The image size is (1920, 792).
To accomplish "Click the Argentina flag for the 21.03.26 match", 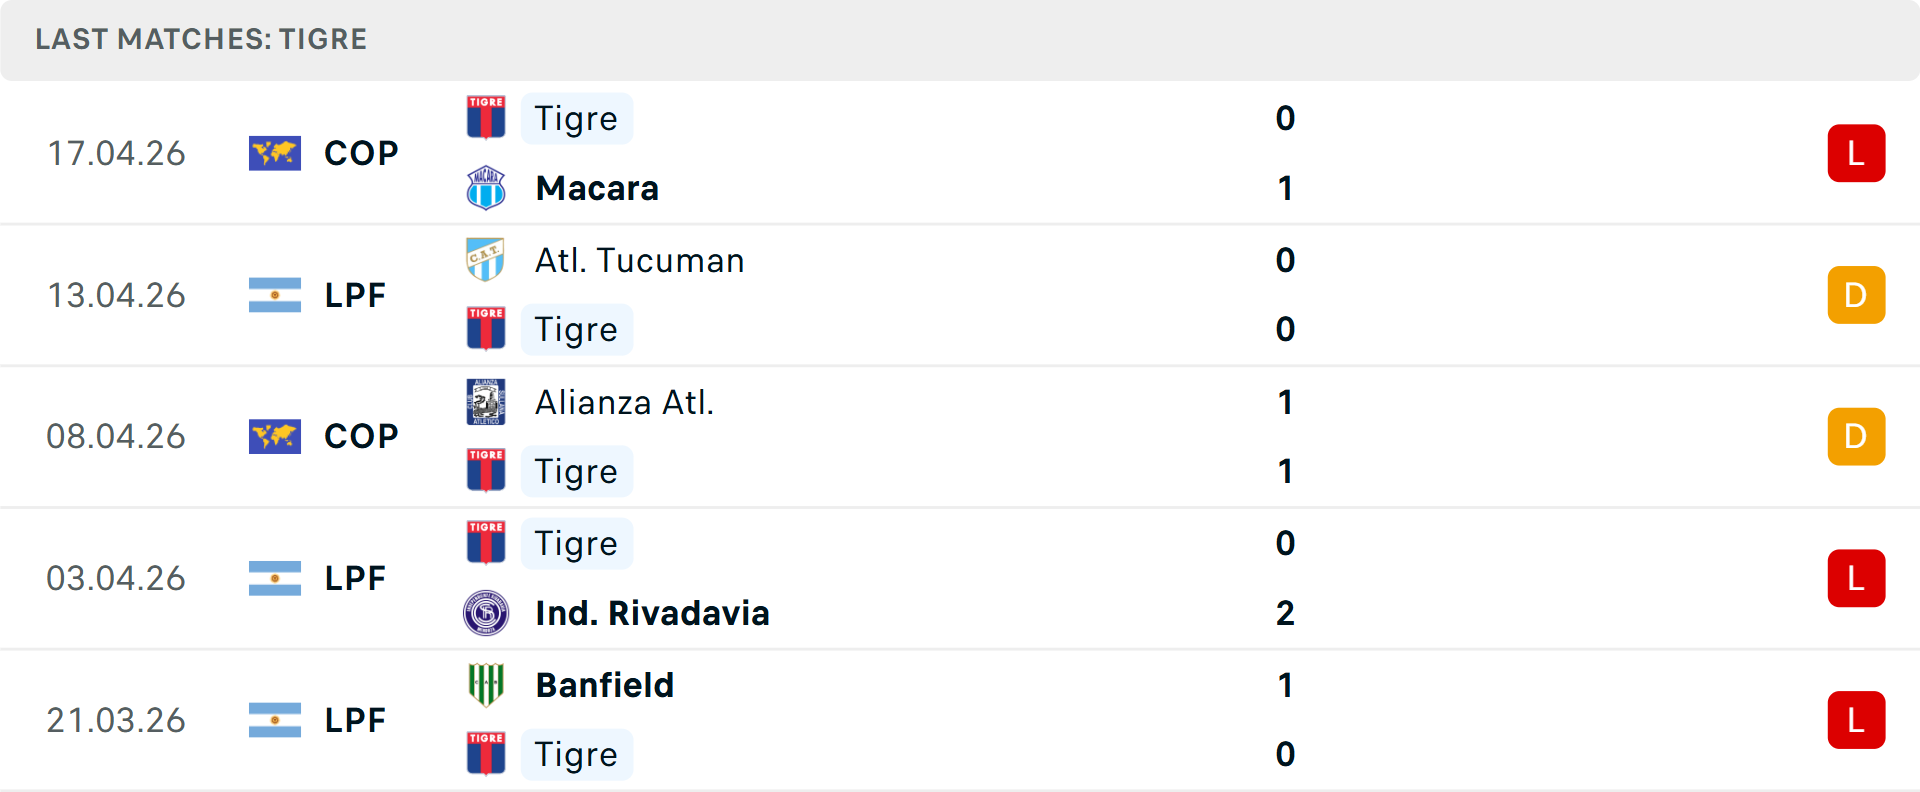I will click(275, 720).
